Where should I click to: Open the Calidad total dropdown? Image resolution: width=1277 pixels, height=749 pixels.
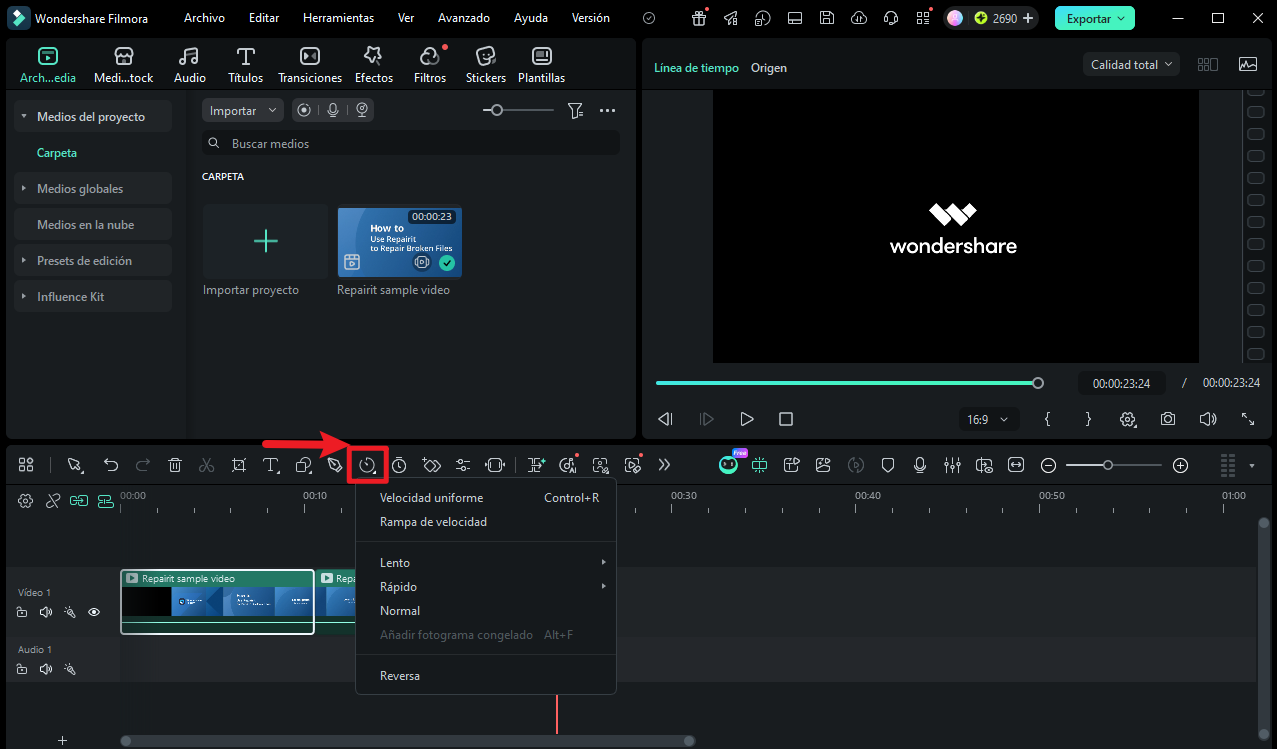(x=1131, y=64)
